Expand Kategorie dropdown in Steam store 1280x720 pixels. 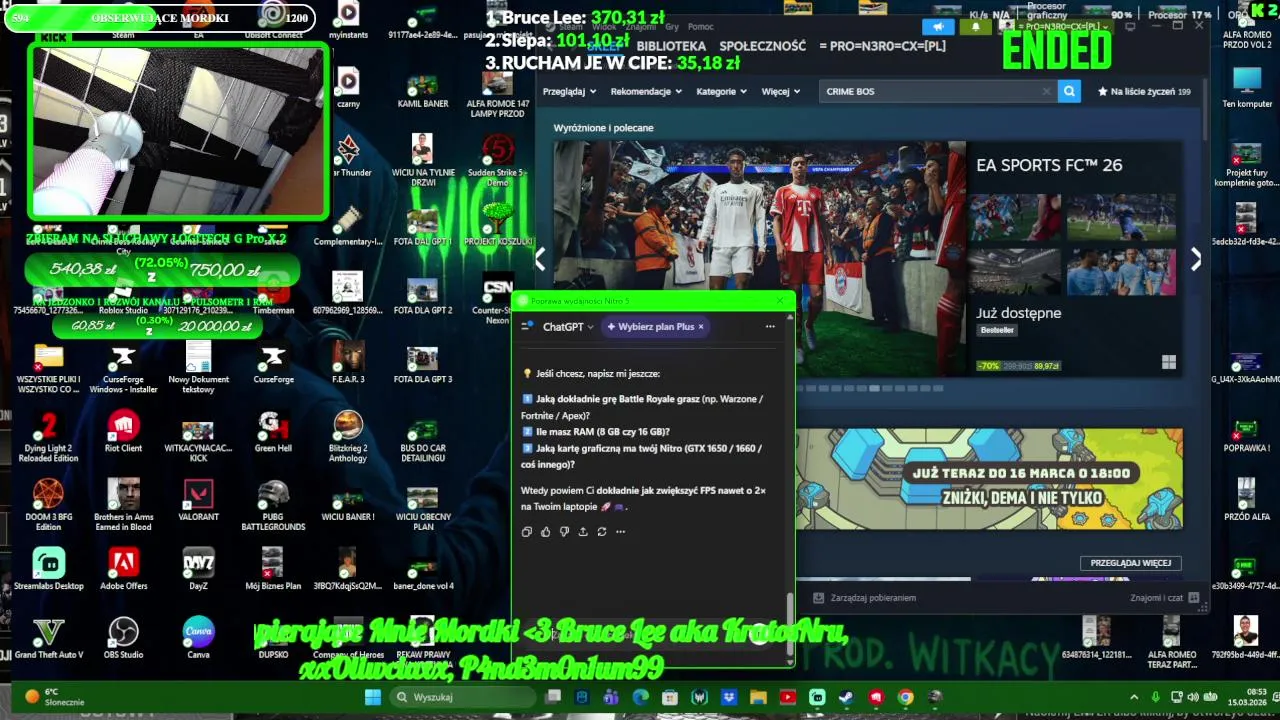click(x=721, y=91)
